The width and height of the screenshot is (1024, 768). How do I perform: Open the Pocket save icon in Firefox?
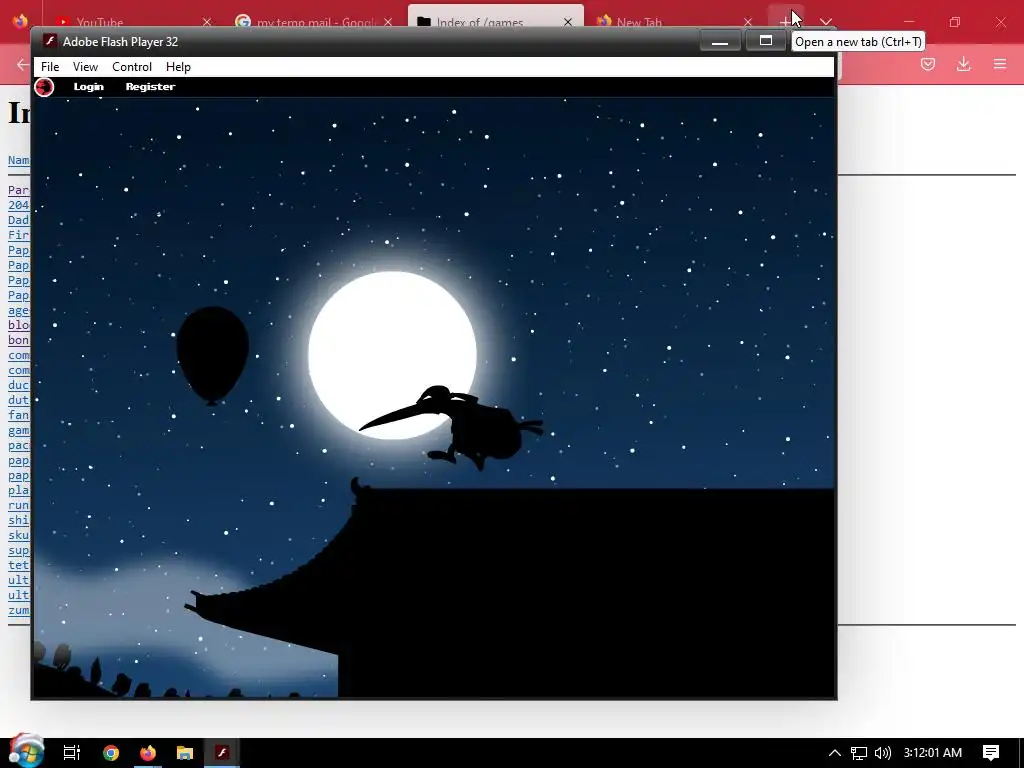(x=928, y=64)
